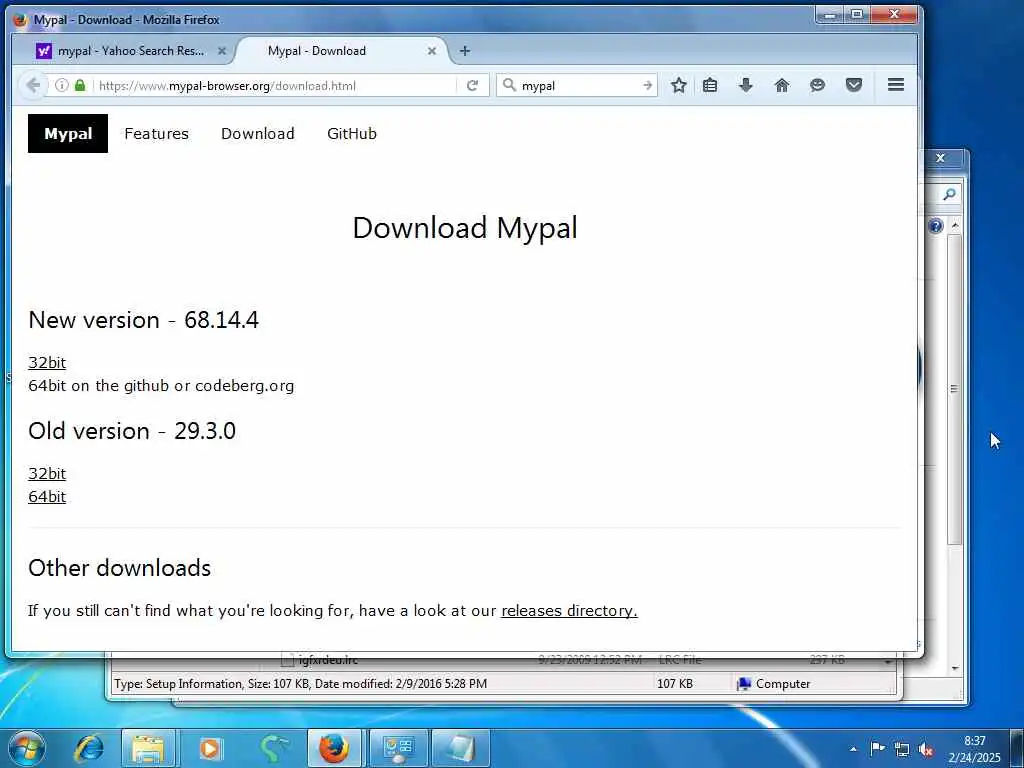Open site information icon in address bar
Viewport: 1024px width, 768px height.
(61, 86)
